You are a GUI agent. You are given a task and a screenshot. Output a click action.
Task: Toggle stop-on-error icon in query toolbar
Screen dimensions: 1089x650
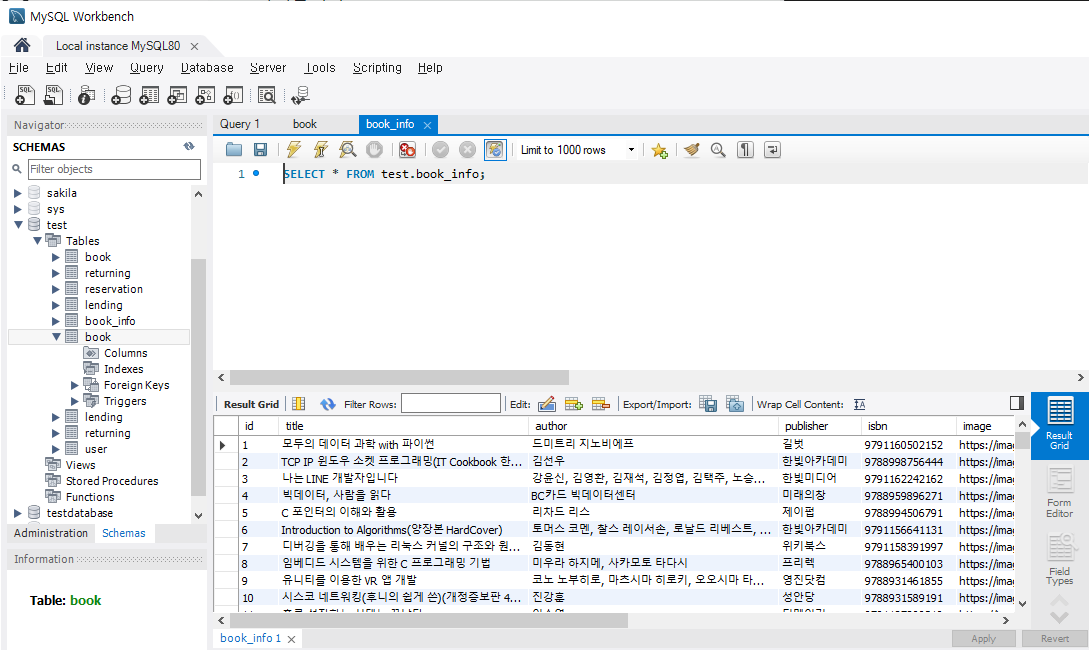pos(408,149)
